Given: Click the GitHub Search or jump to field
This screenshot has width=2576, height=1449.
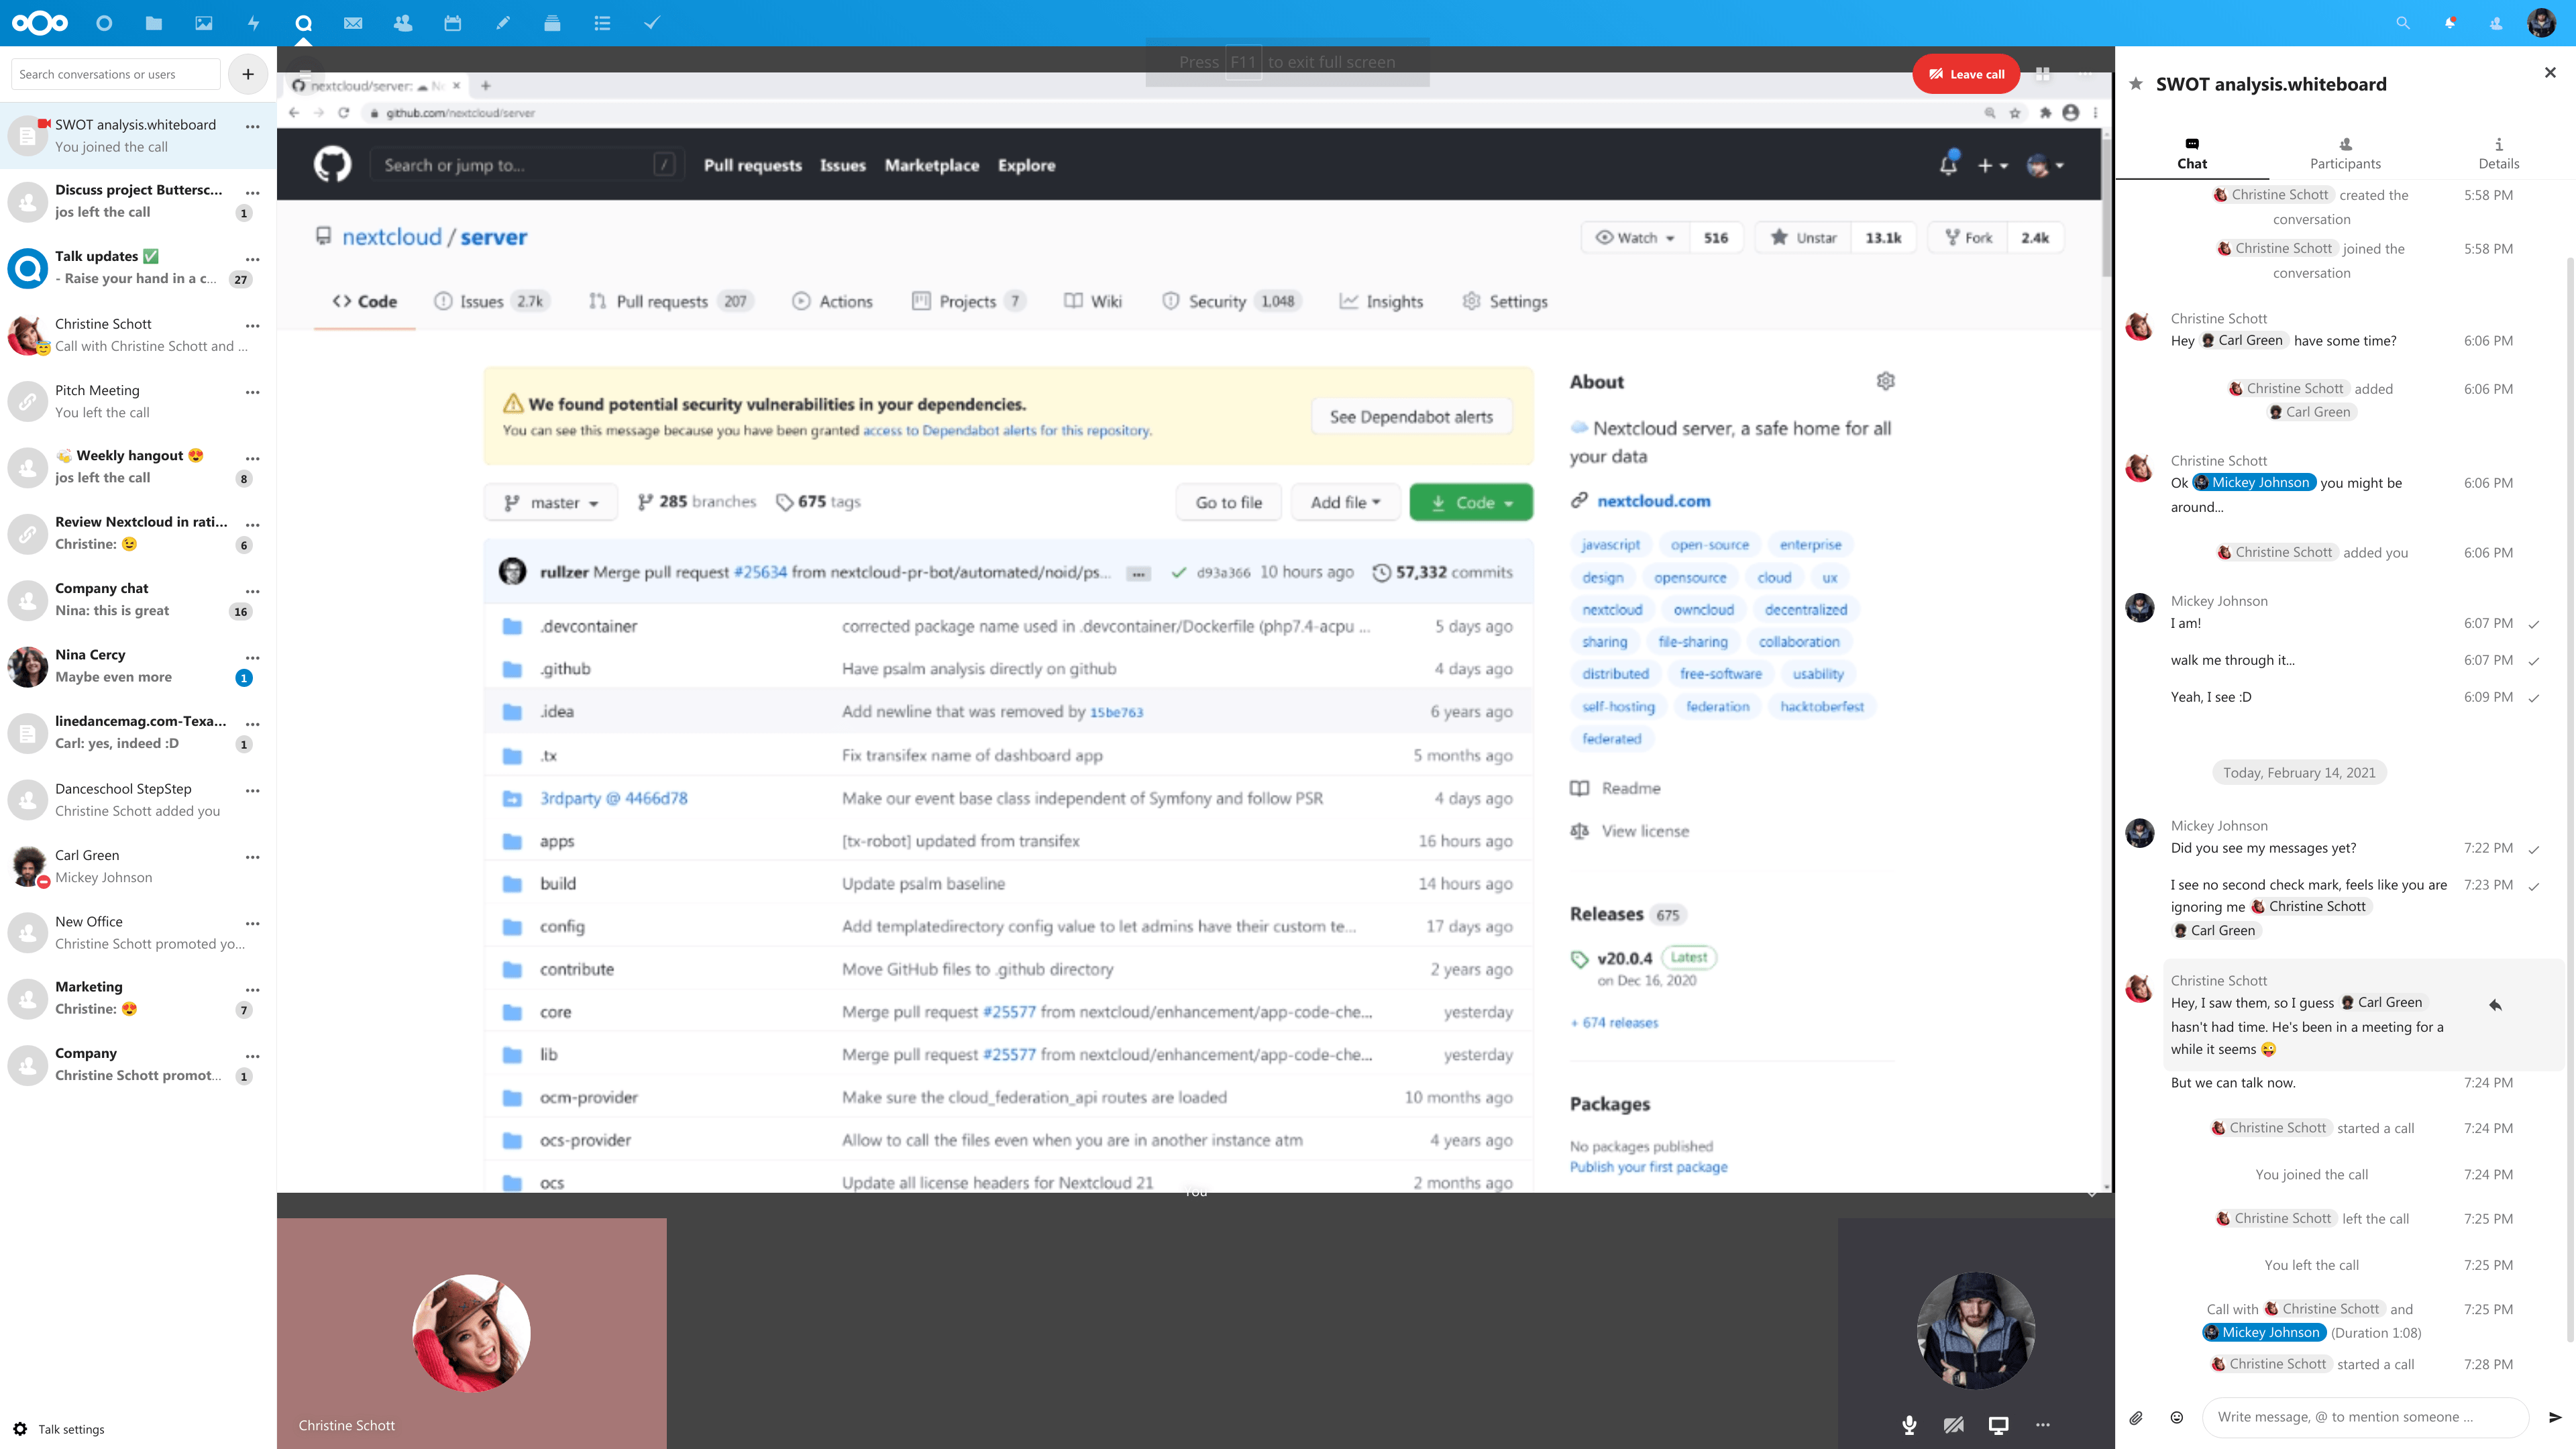Looking at the screenshot, I should [x=527, y=165].
